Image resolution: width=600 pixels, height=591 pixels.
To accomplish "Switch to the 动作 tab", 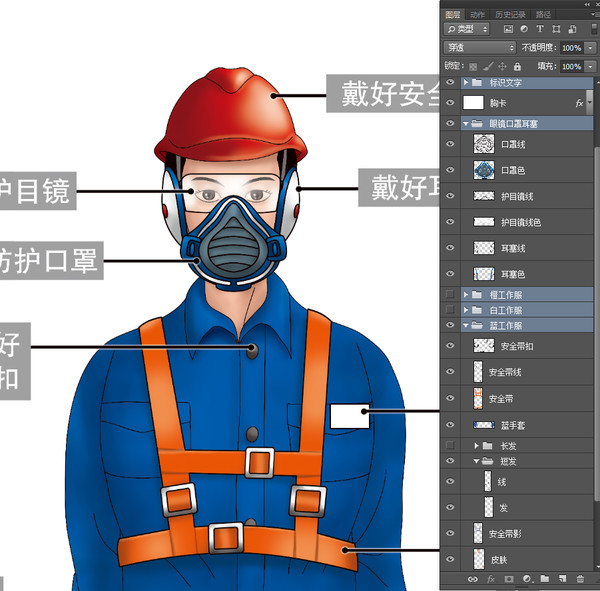I will 478,15.
